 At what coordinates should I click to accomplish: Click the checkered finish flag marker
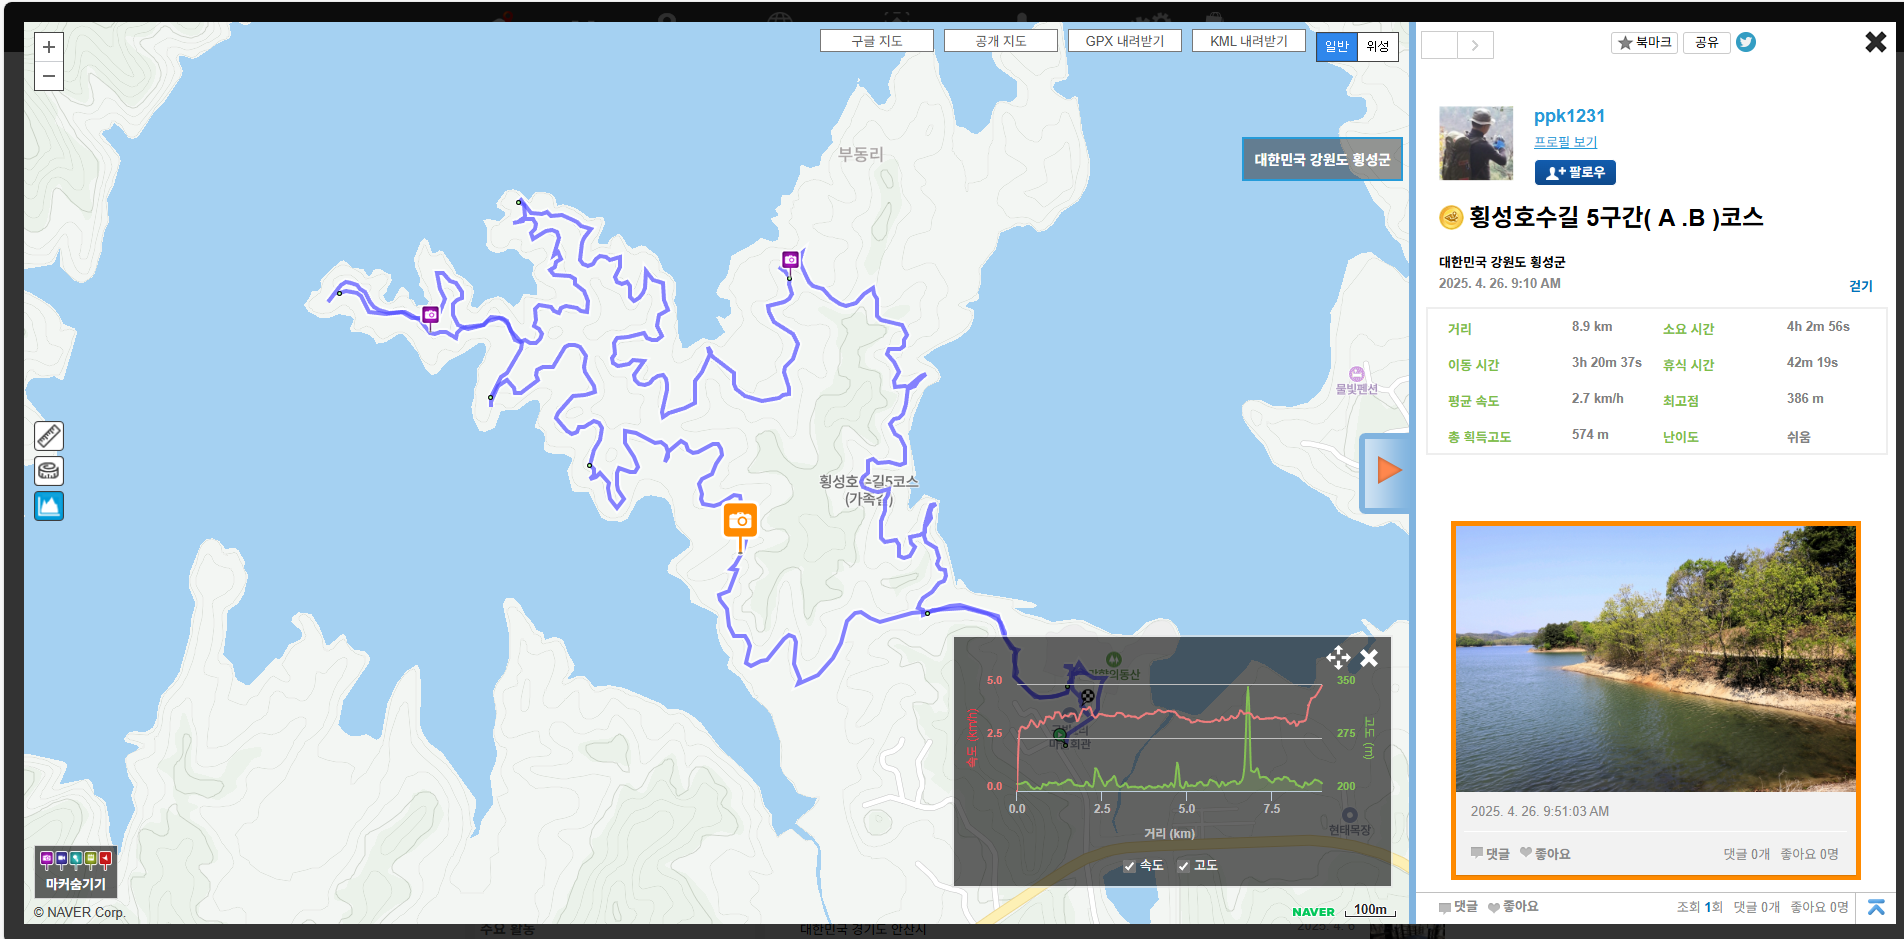[x=1087, y=696]
